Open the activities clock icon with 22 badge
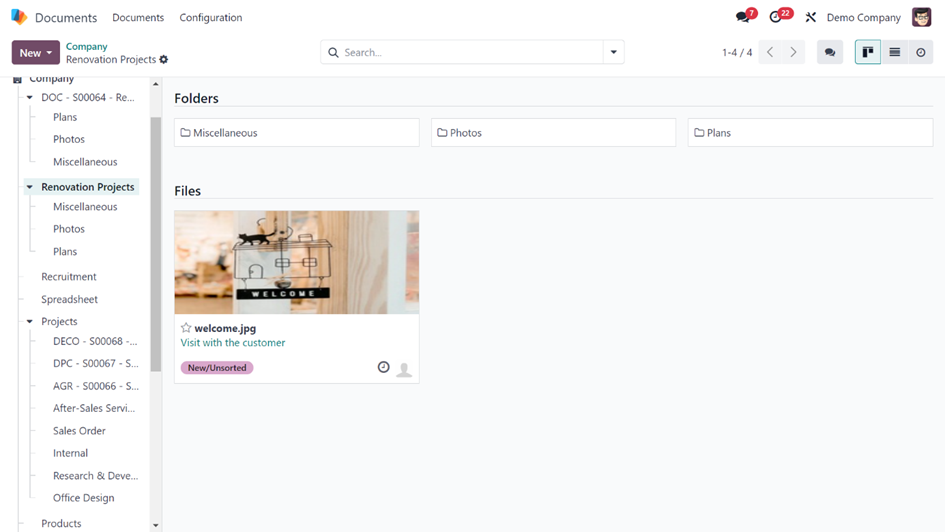945x532 pixels. click(776, 17)
